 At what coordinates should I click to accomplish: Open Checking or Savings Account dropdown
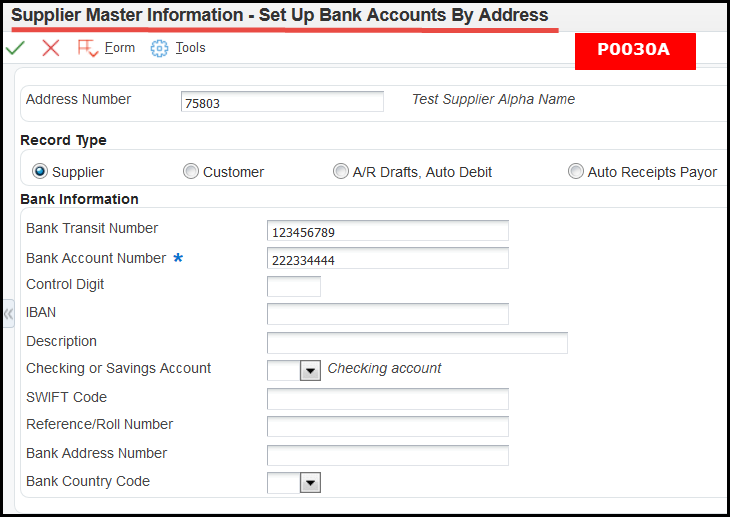(310, 371)
